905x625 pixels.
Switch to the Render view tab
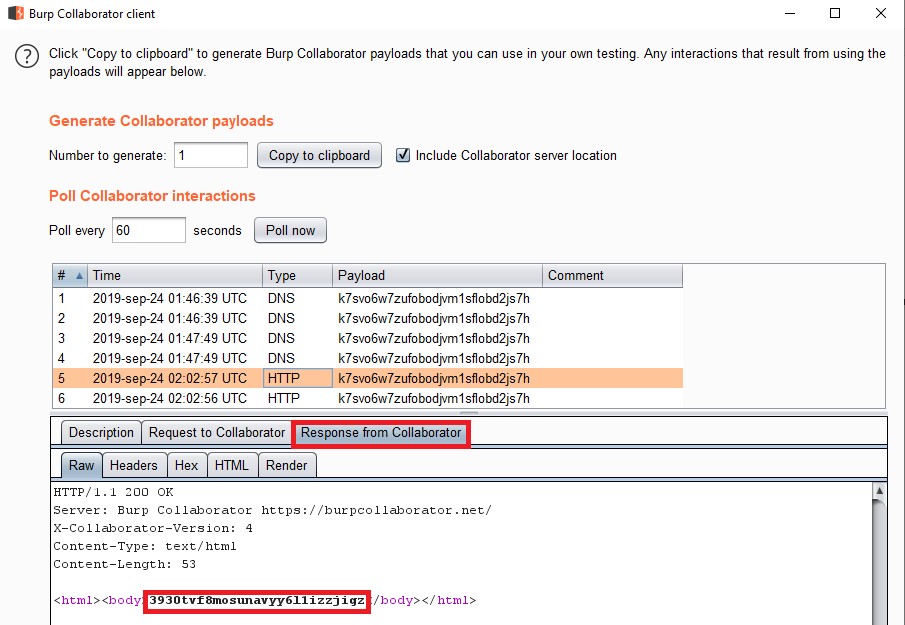[x=287, y=465]
